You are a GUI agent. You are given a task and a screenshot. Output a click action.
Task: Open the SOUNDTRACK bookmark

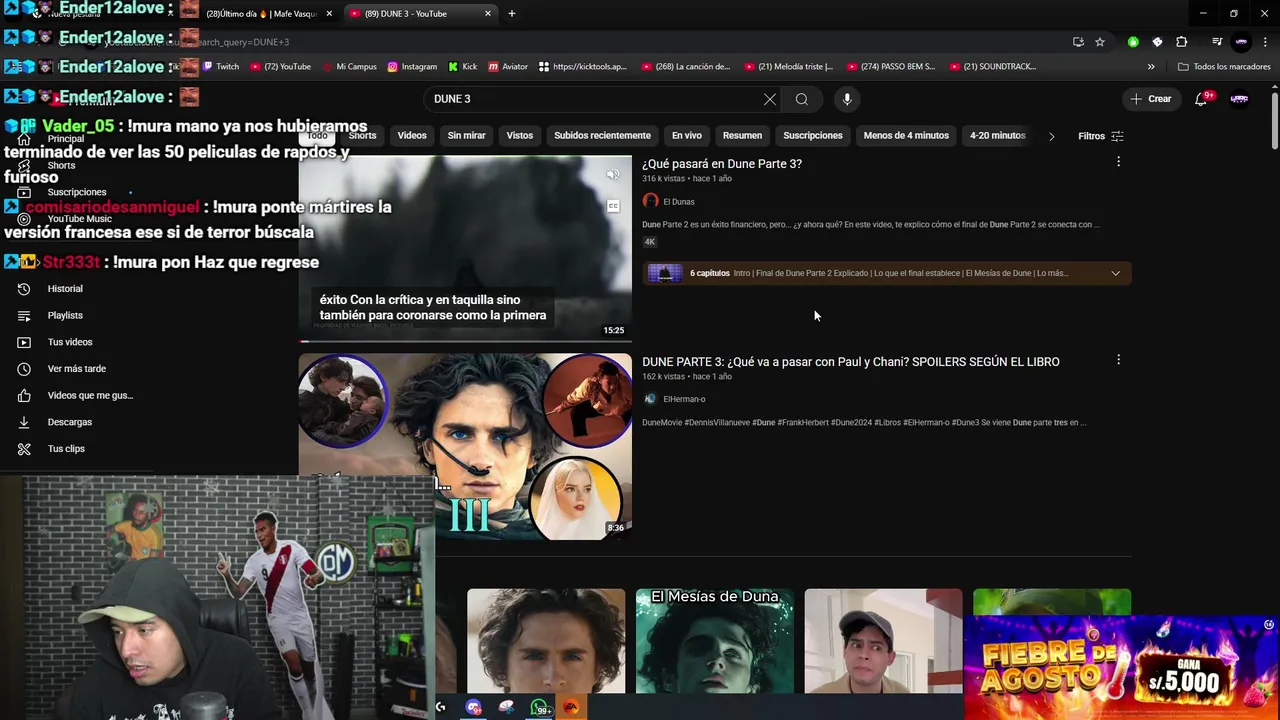(x=992, y=67)
